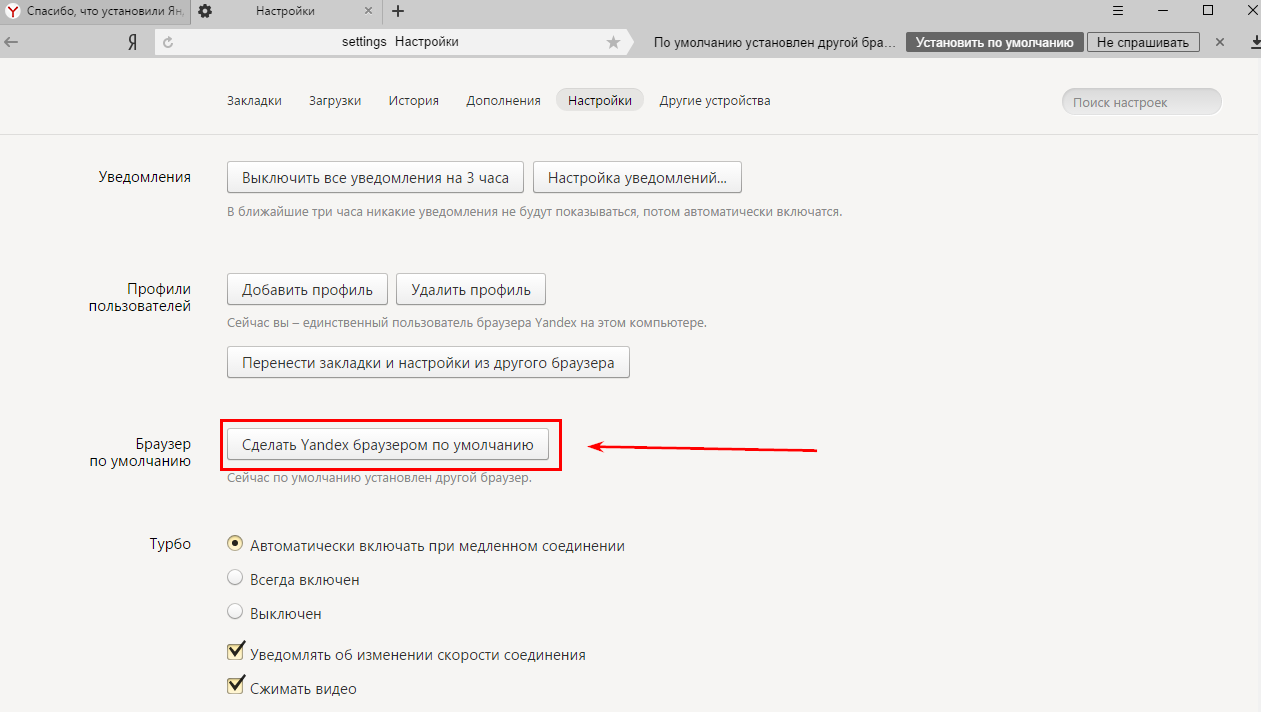Select the Настройки browser tab
1261x712 pixels.
click(285, 11)
